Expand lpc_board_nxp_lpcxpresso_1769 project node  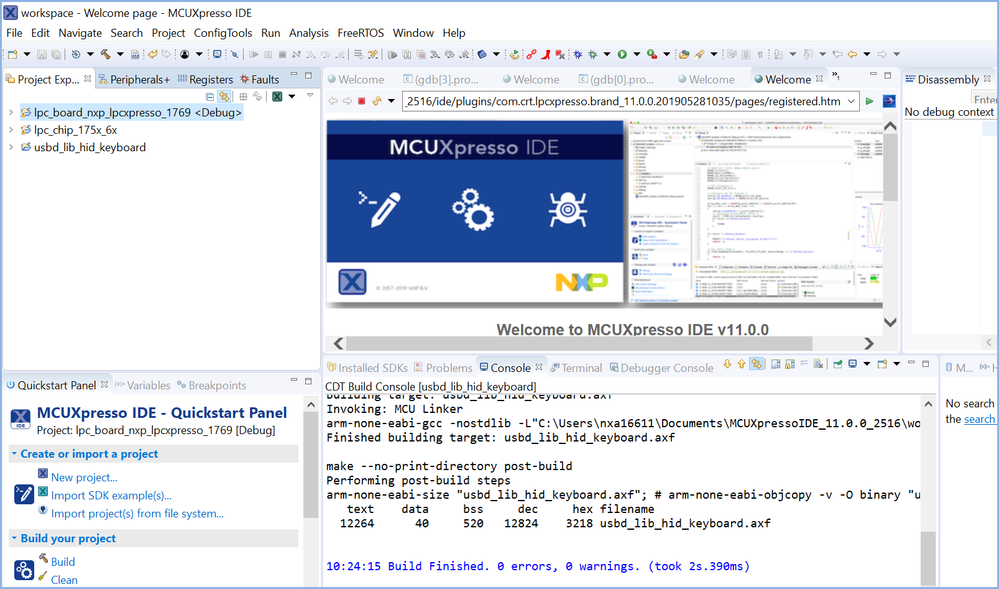[x=11, y=112]
